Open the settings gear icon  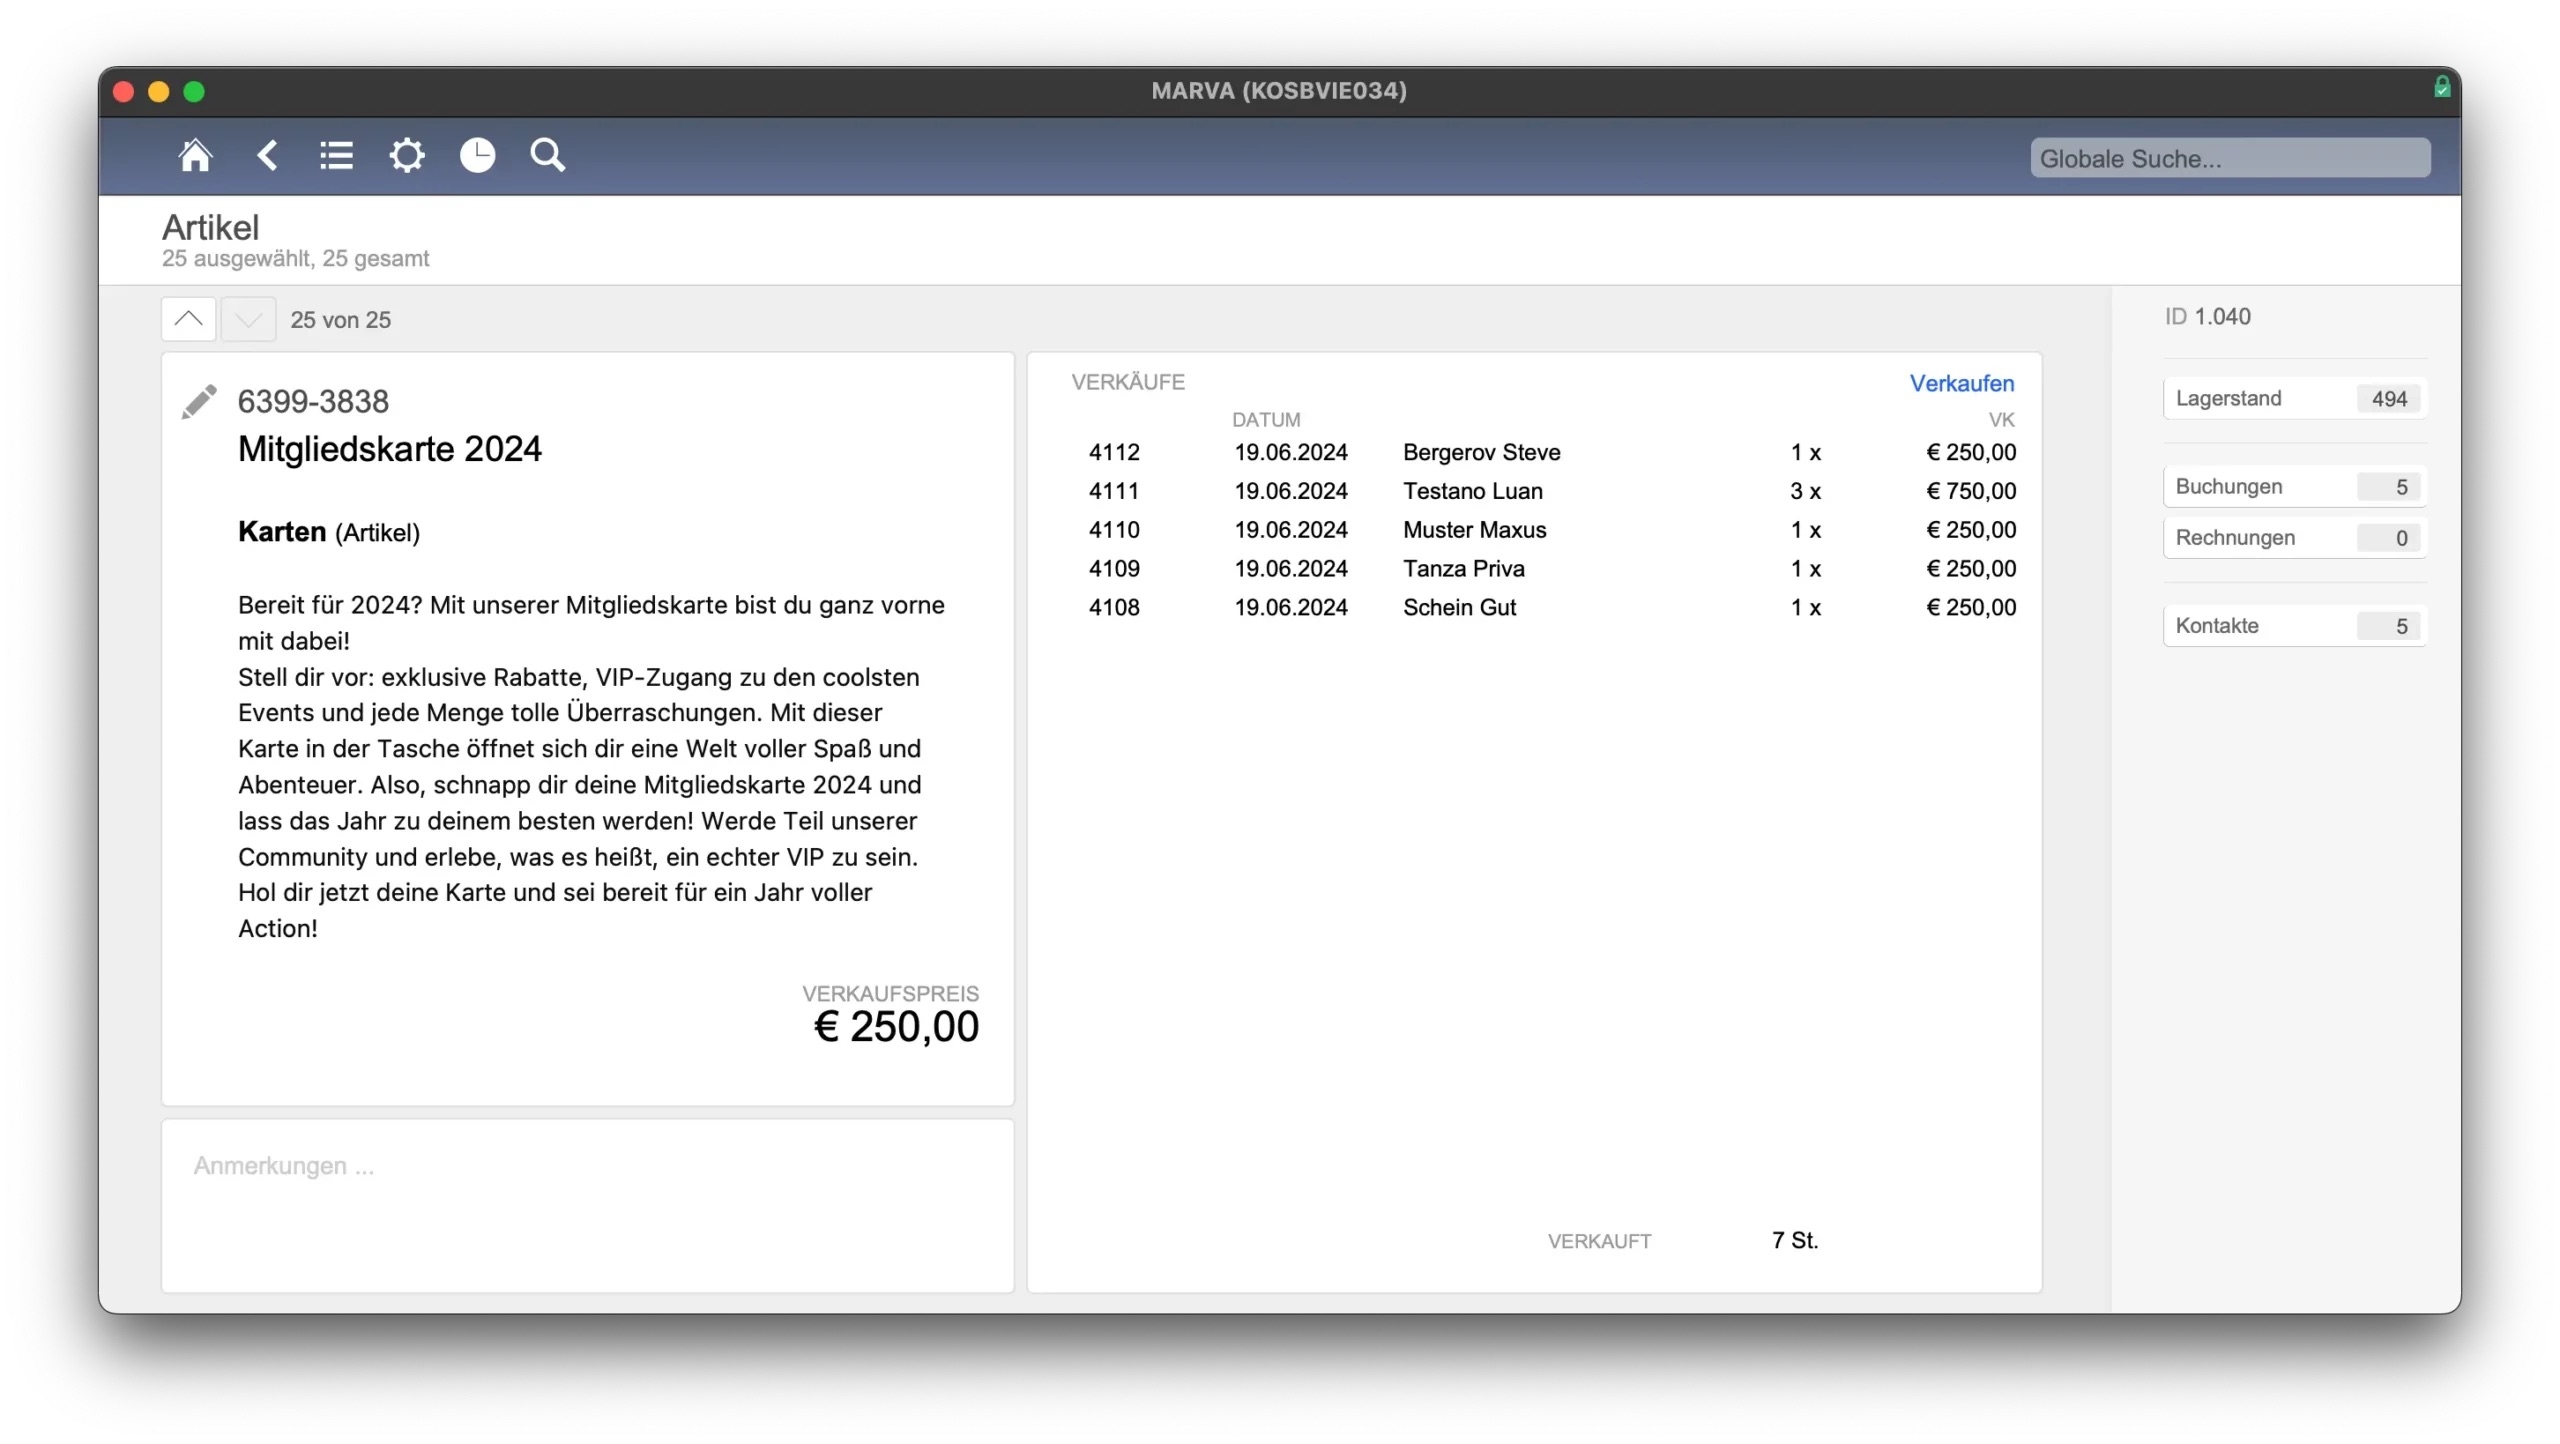pos(407,155)
